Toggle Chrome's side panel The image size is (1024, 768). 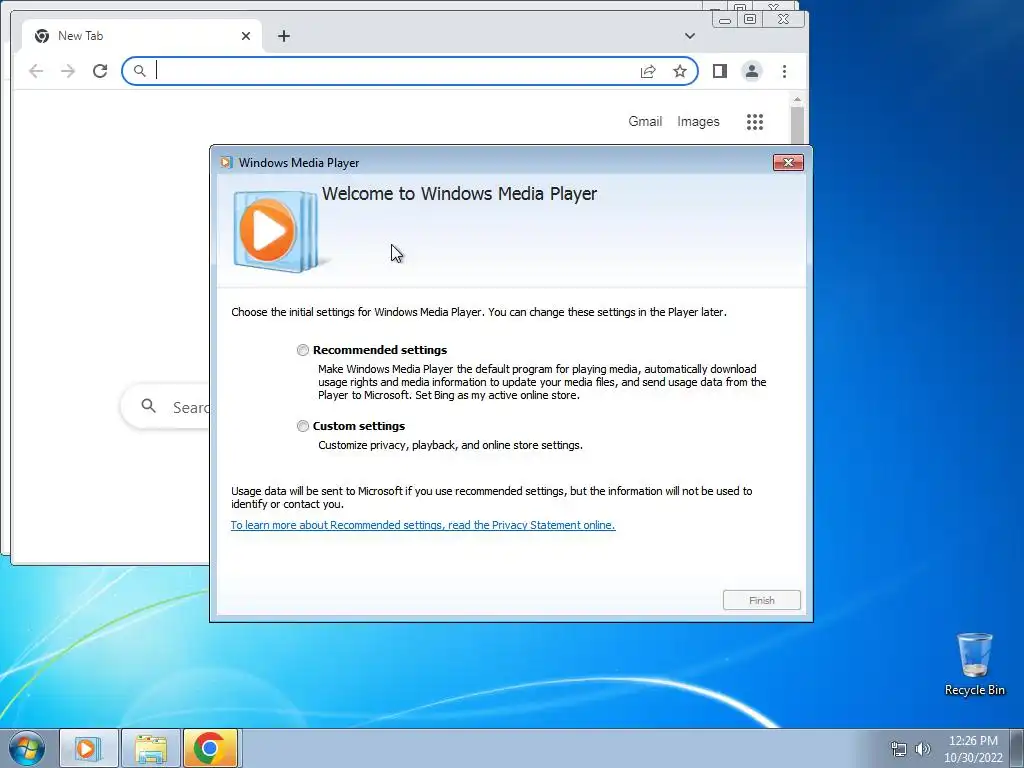coord(720,71)
